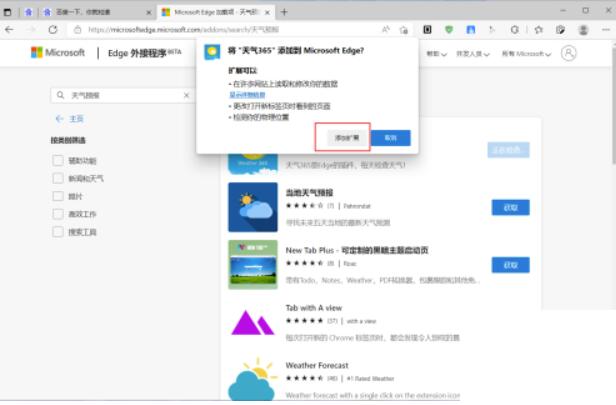Screen dimensions: 616x405
Task: Close the Microsoft Edge 加载项 tab
Action: point(268,13)
